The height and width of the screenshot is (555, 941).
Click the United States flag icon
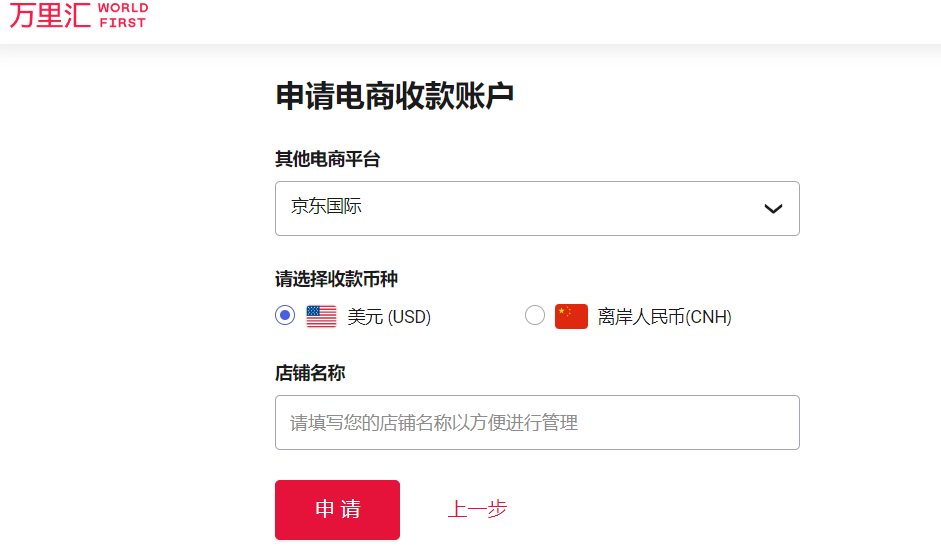coord(321,317)
